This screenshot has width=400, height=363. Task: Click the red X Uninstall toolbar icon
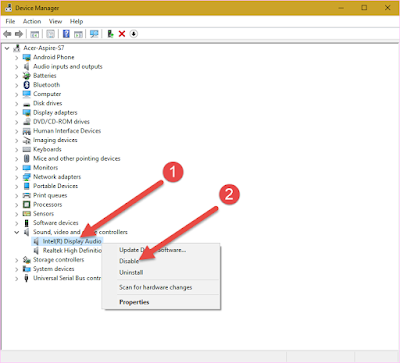pos(122,34)
